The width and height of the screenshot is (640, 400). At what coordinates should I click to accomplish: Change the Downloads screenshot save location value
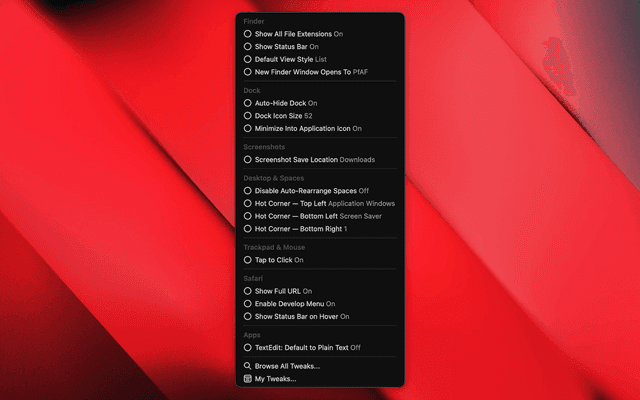[357, 159]
